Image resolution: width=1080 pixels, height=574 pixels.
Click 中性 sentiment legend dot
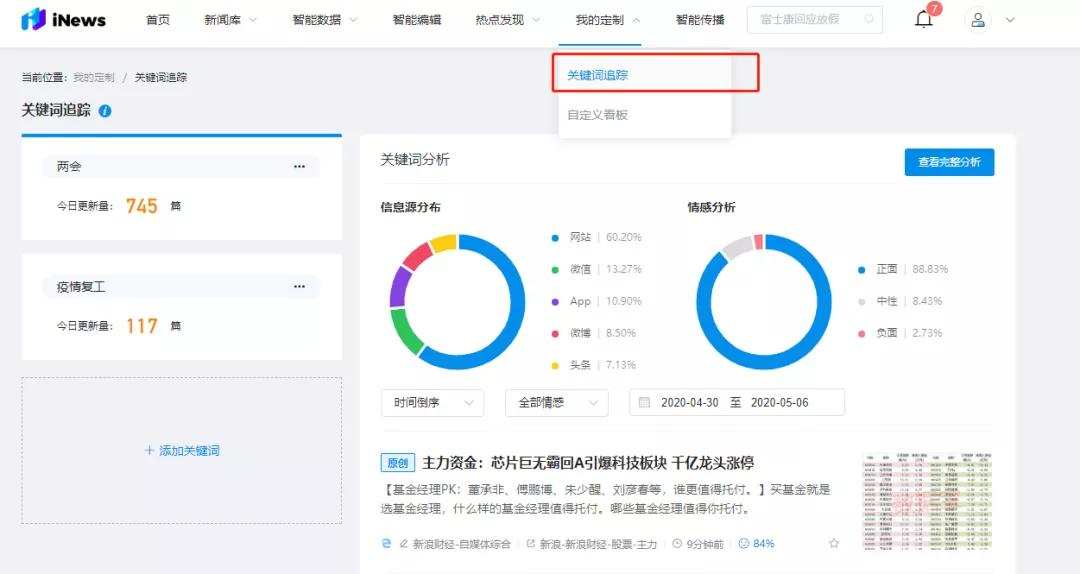(861, 302)
